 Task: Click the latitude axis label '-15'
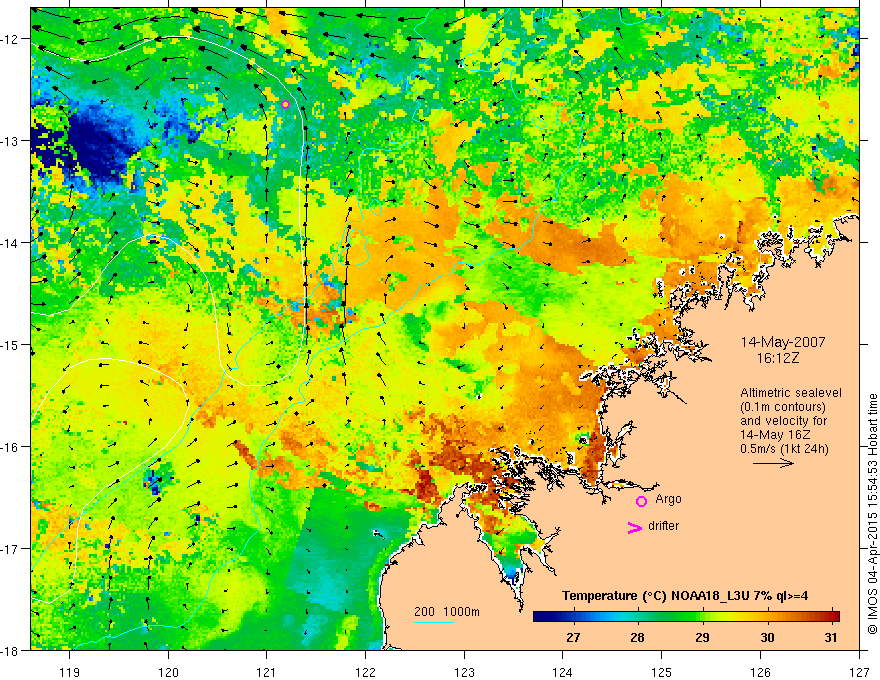click(10, 344)
